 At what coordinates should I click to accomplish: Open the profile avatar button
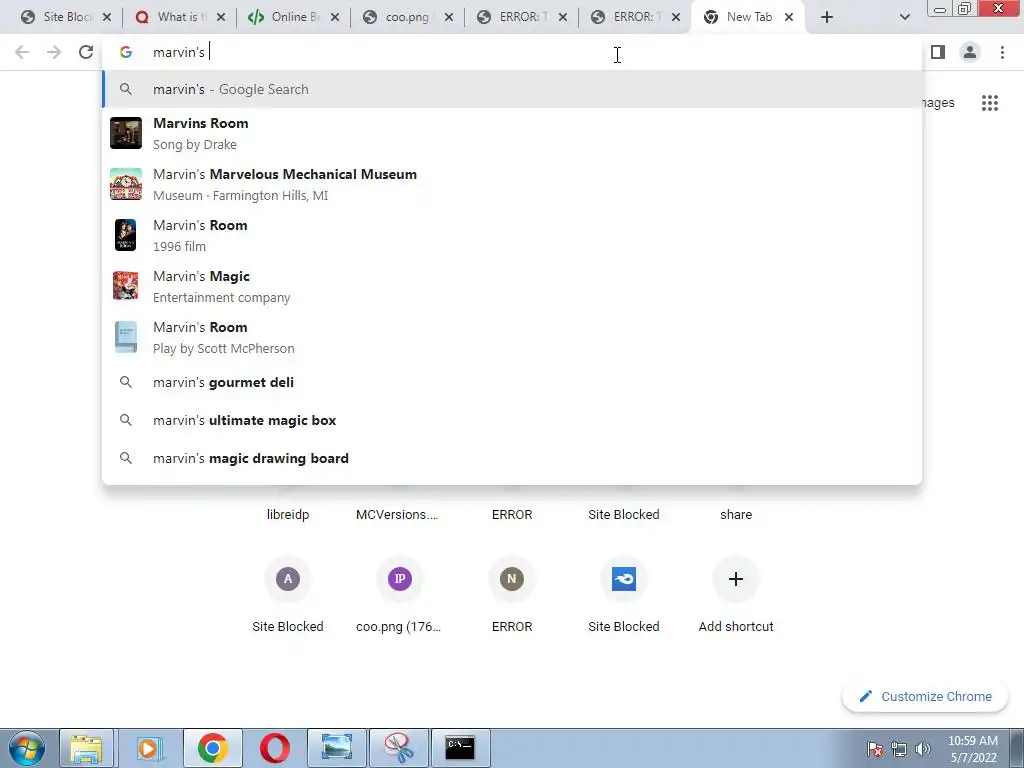(x=970, y=52)
